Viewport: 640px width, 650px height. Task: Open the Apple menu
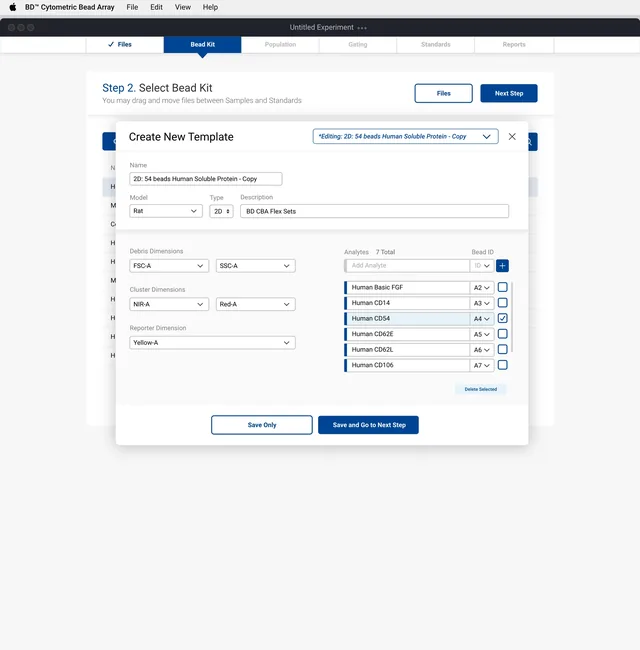tap(13, 7)
